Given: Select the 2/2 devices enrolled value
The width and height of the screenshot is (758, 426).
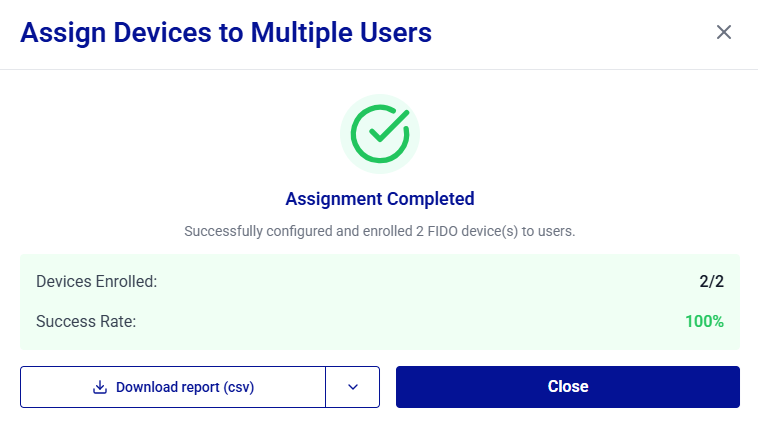Looking at the screenshot, I should [x=712, y=281].
